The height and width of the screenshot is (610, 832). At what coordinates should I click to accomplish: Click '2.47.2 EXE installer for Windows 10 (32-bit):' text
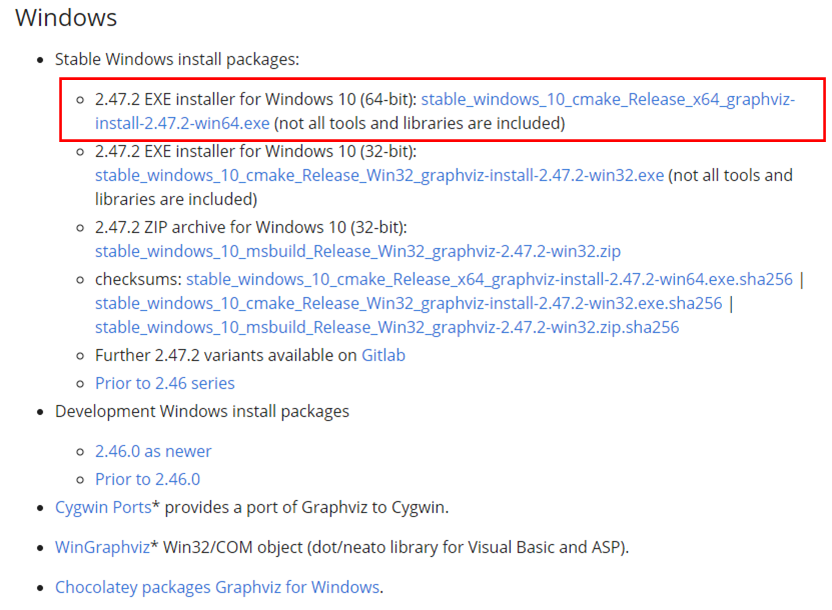tap(256, 151)
